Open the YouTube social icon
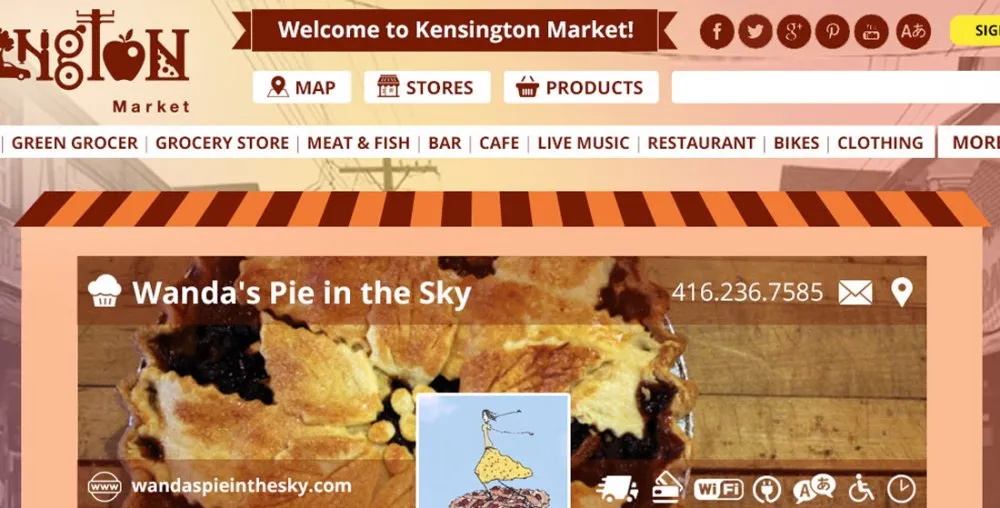 pyautogui.click(x=871, y=32)
